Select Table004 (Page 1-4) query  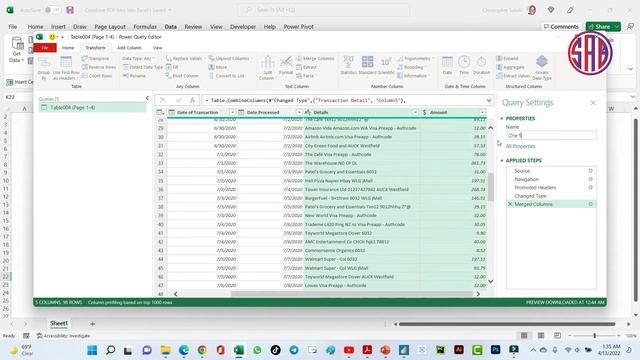point(93,107)
